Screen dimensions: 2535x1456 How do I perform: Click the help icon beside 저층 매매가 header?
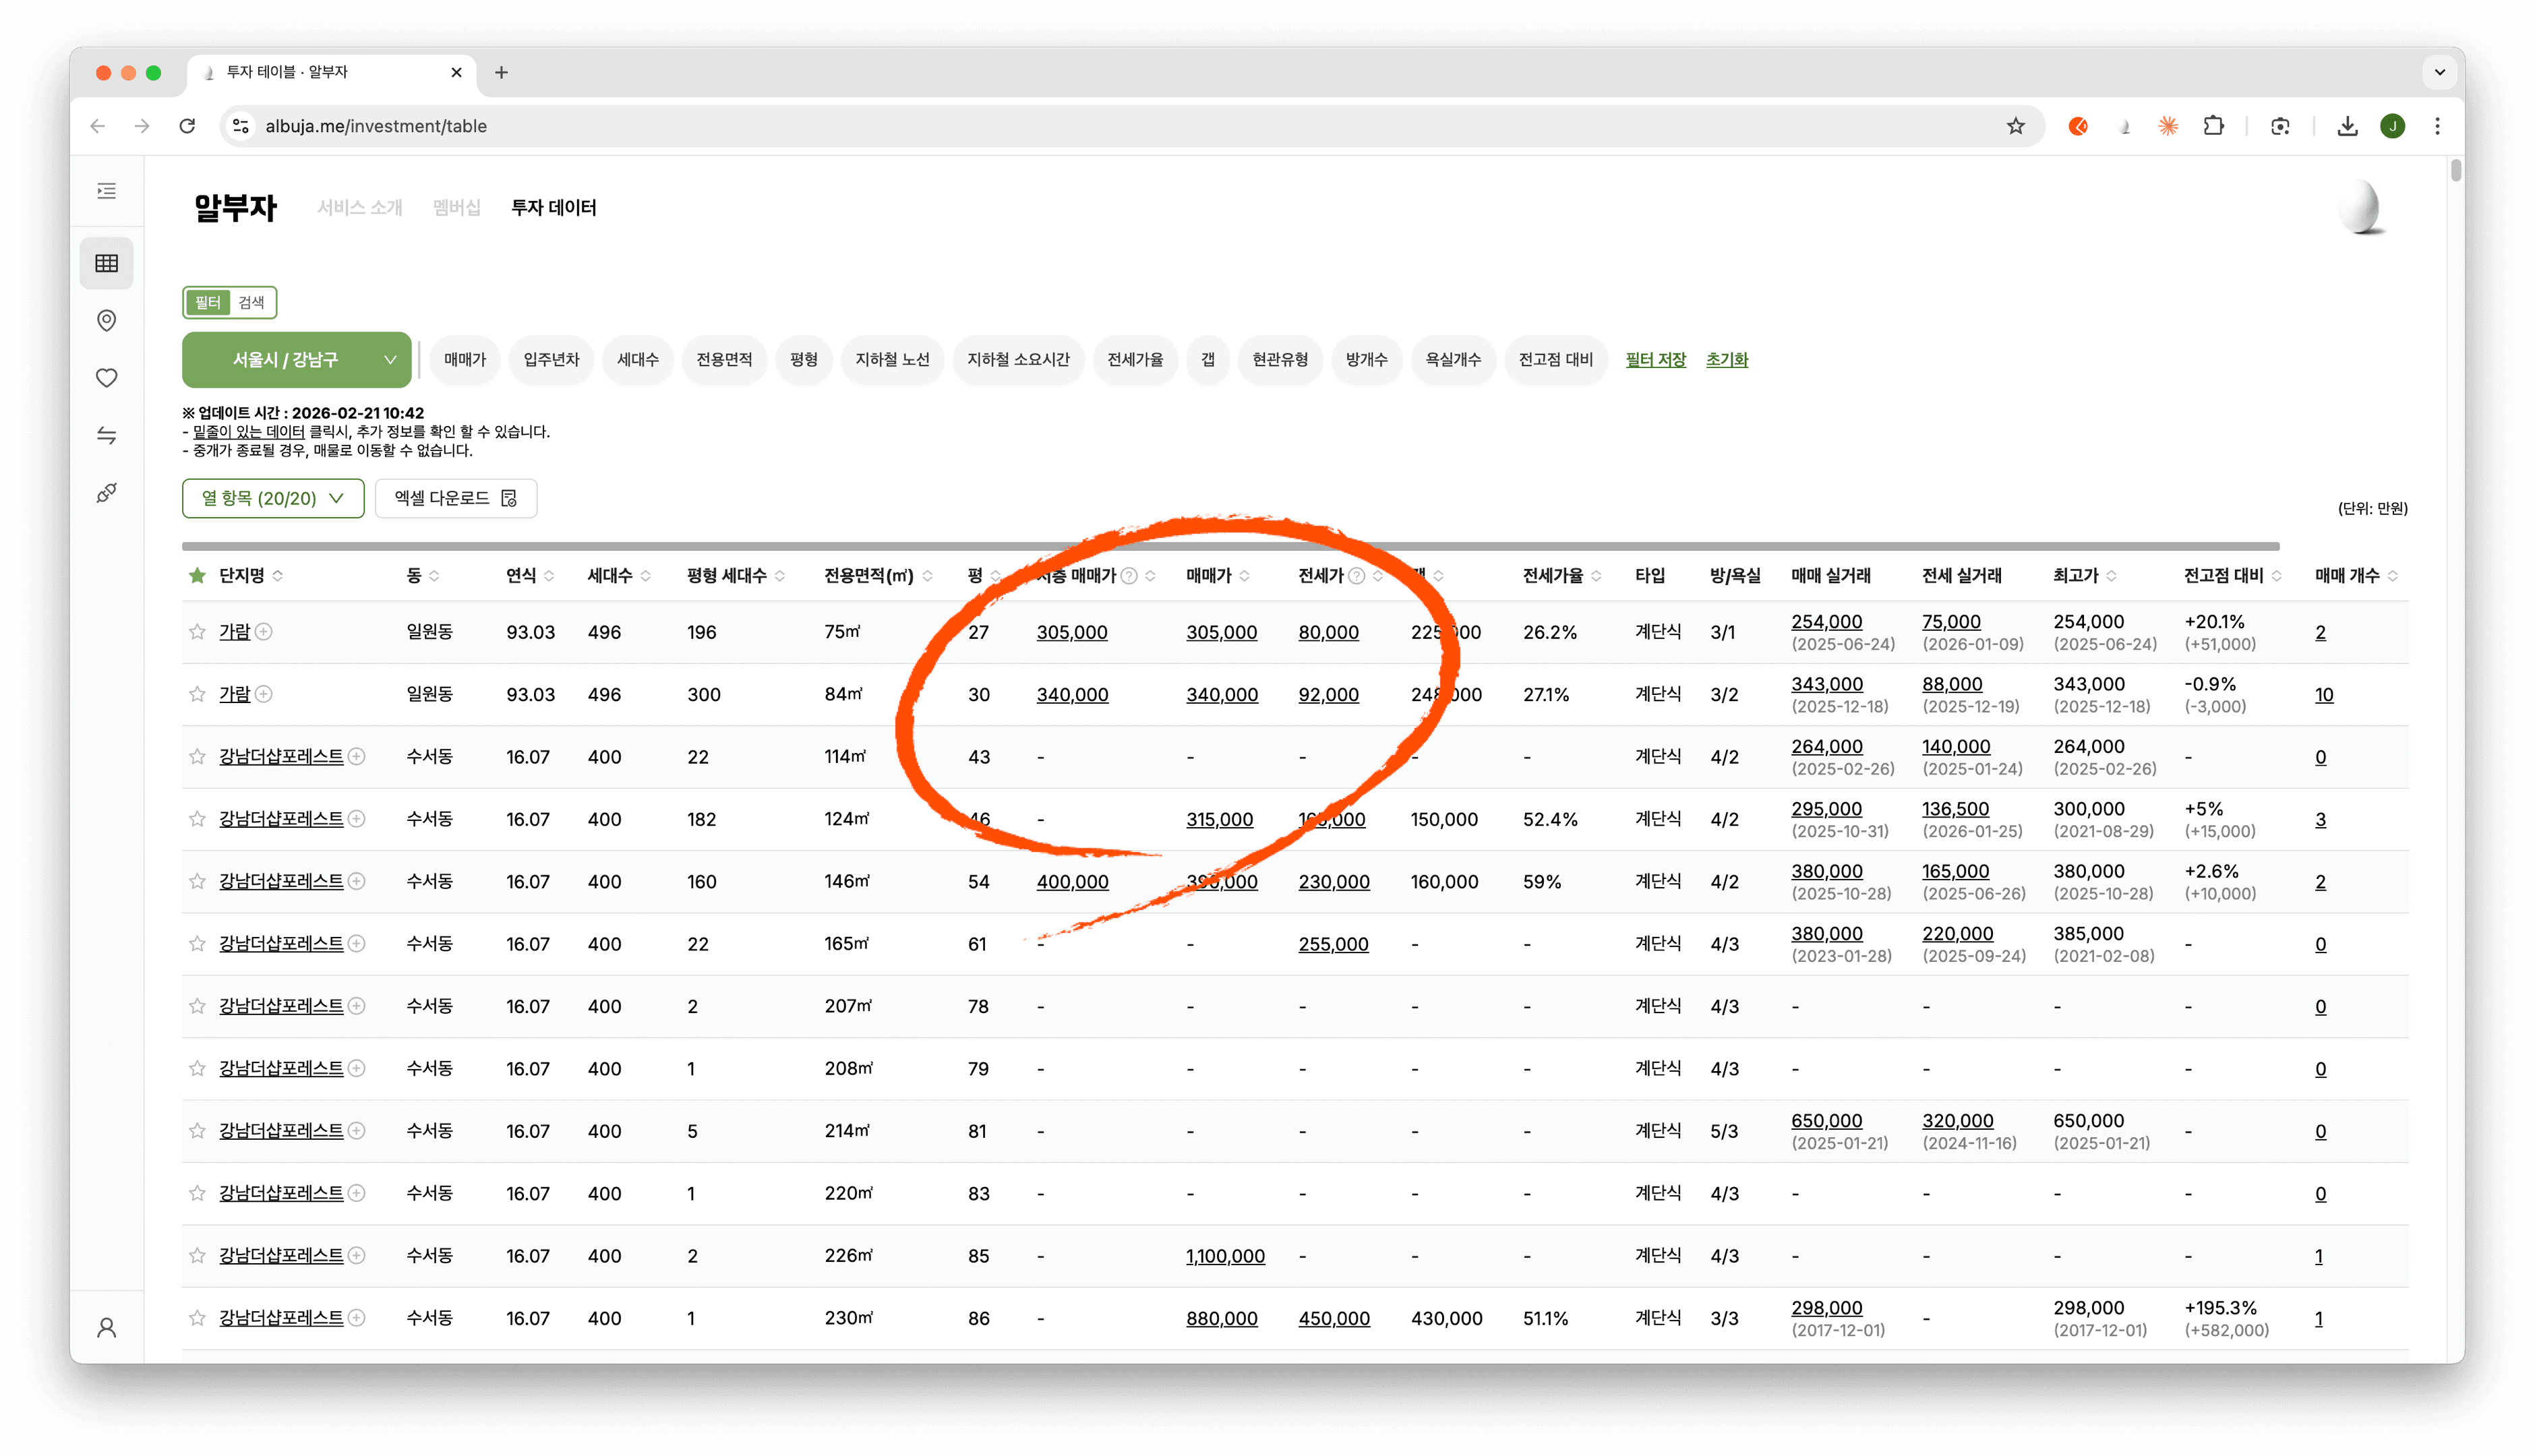[x=1129, y=575]
